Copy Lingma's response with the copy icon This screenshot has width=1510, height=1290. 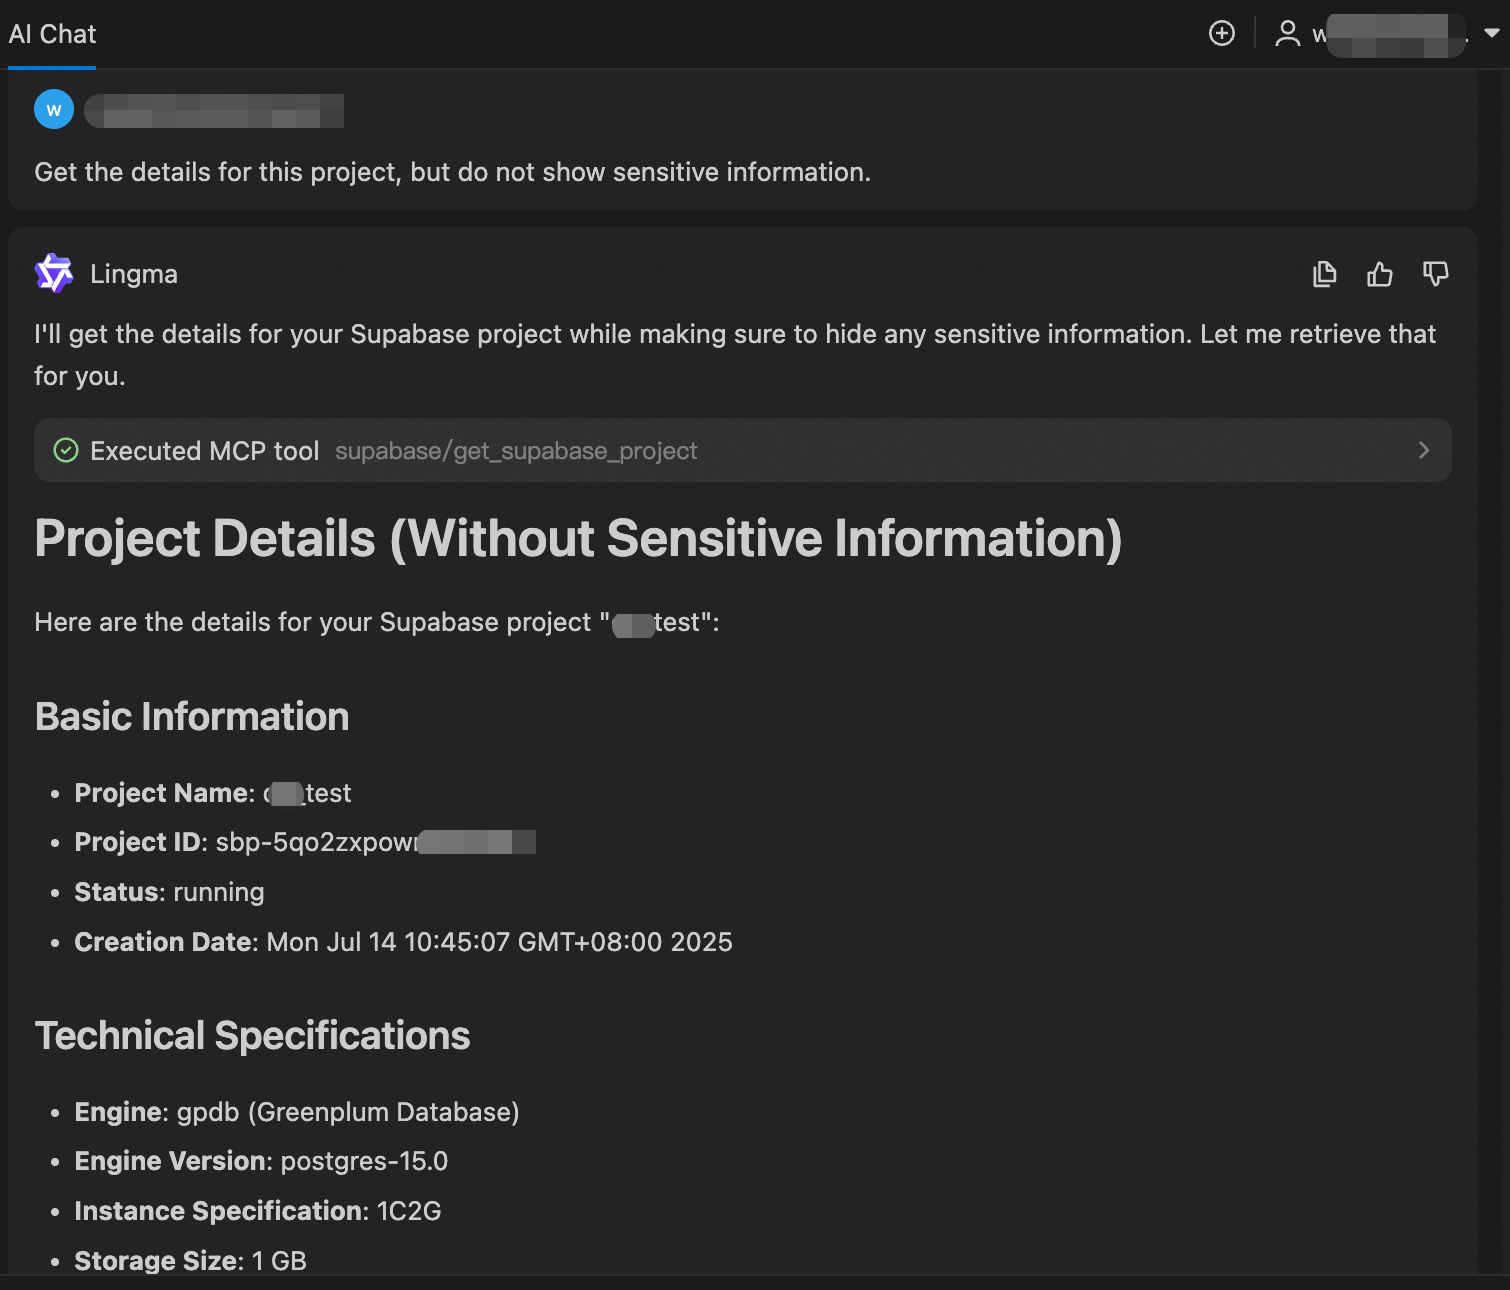1324,274
